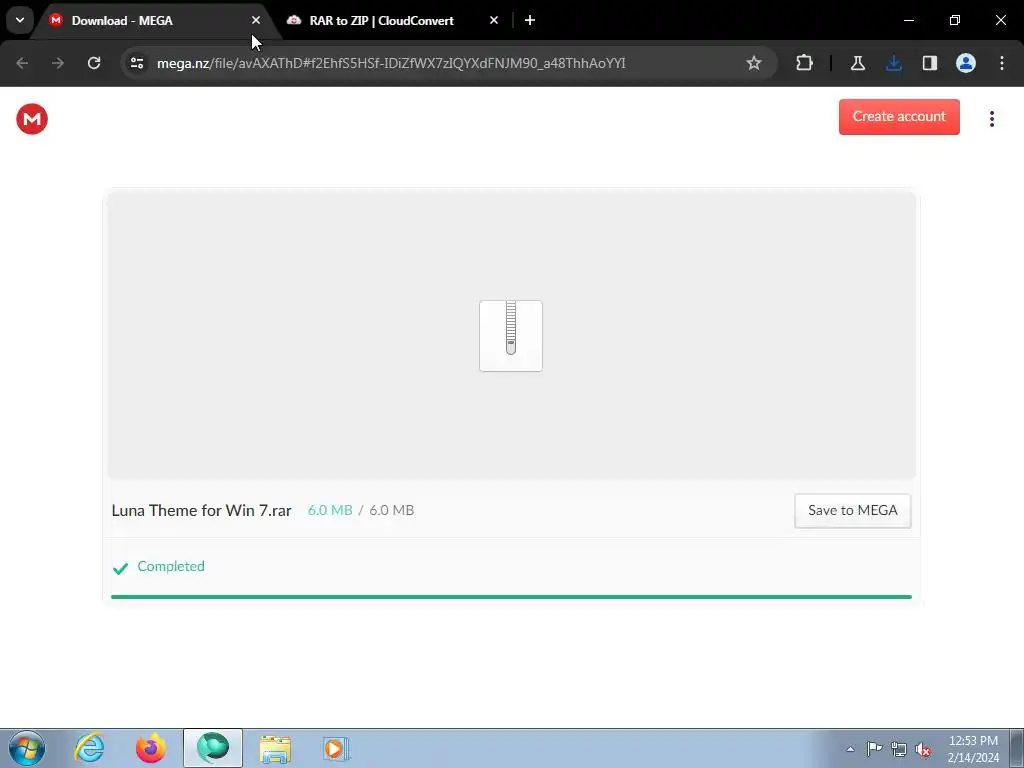Show hidden system tray icons
The height and width of the screenshot is (768, 1024).
pos(850,749)
